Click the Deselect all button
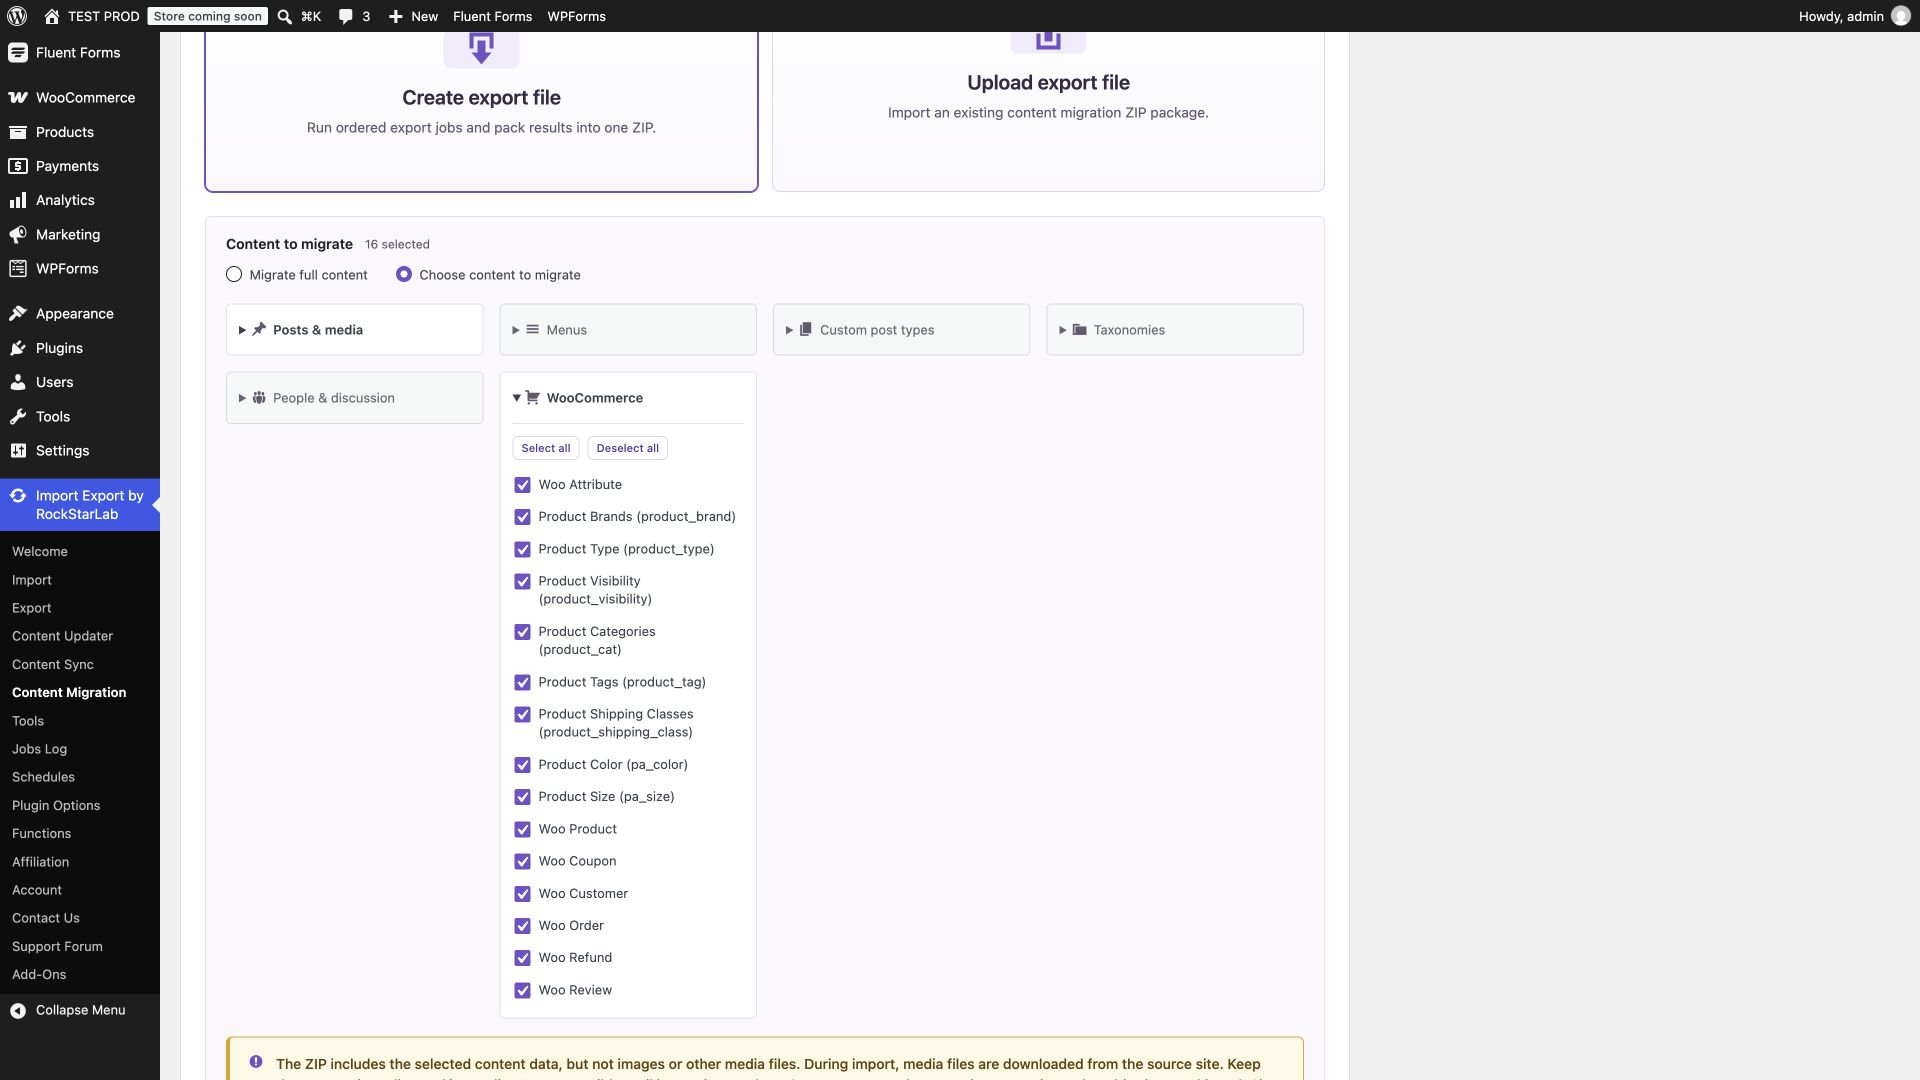 (x=627, y=448)
